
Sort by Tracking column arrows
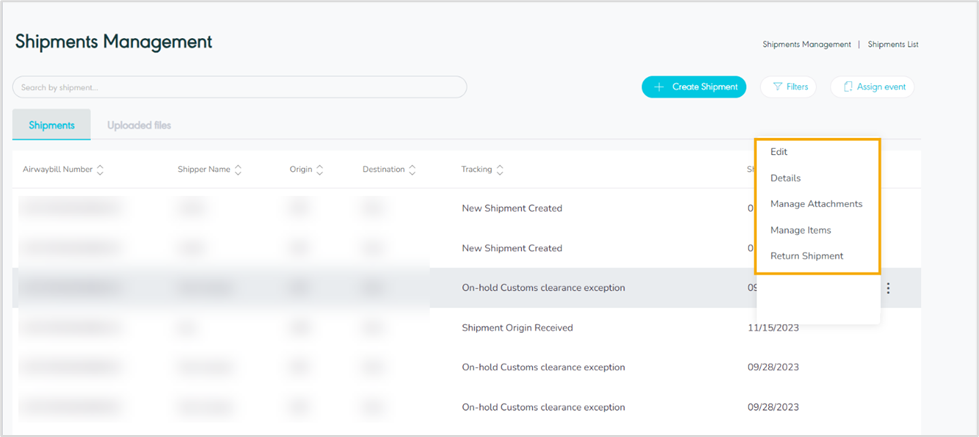500,170
